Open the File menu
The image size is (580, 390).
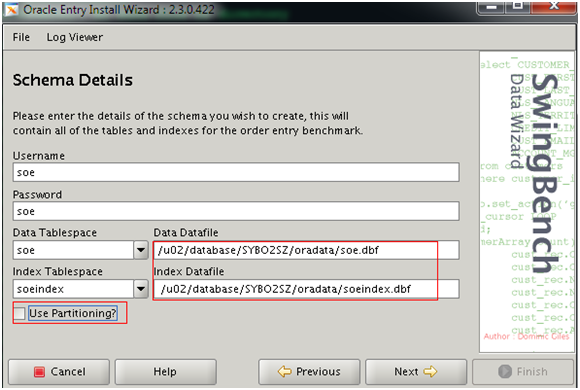coord(21,37)
